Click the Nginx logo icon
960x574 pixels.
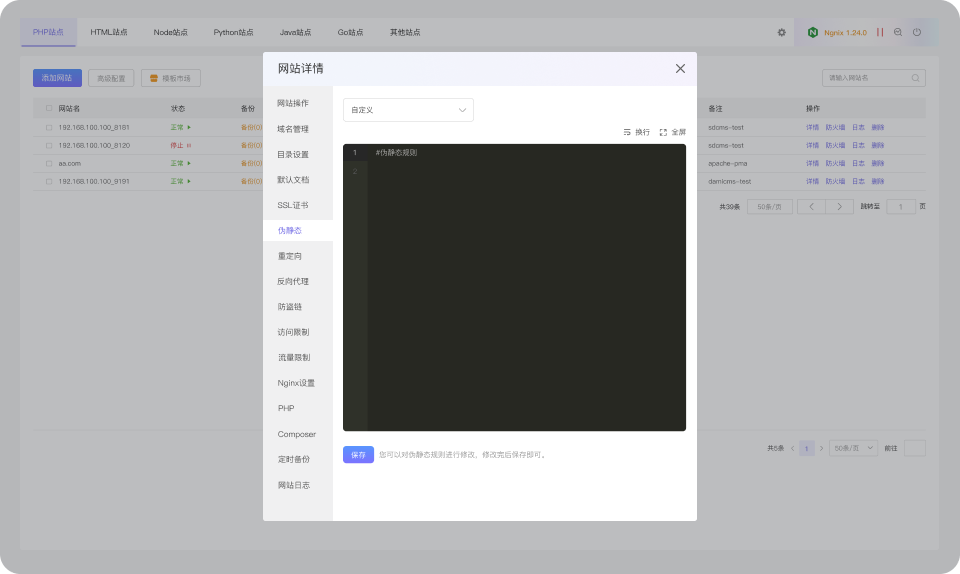pos(812,32)
